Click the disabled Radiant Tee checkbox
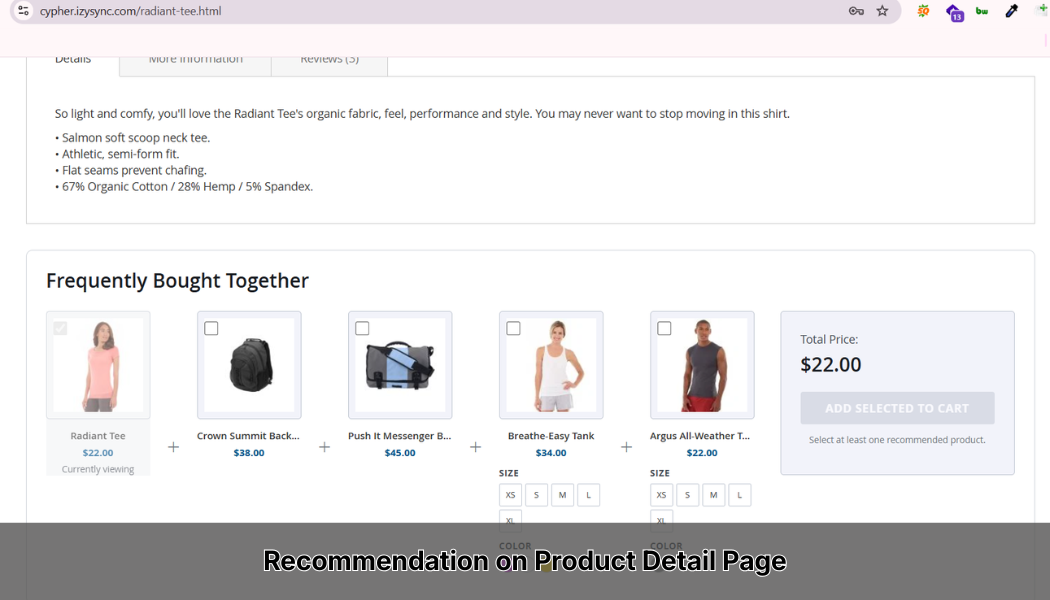 pos(60,328)
